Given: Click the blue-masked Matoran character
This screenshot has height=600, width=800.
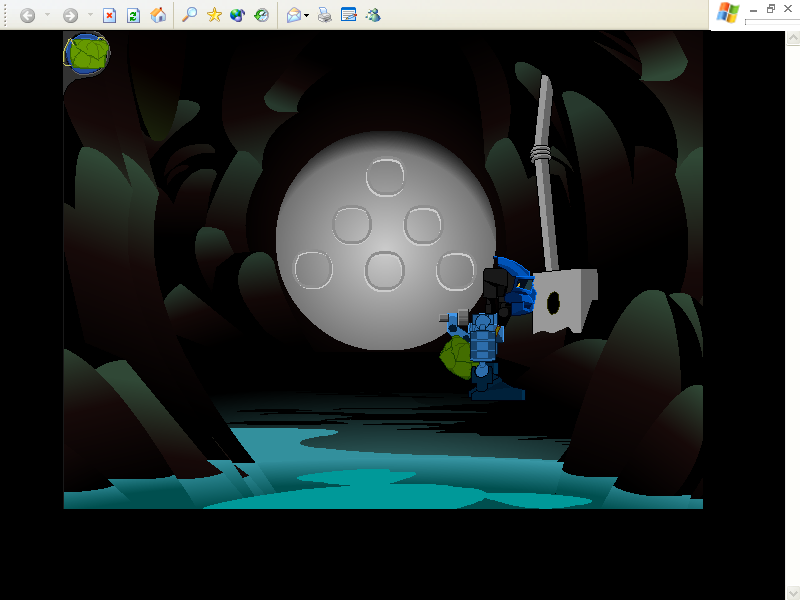Looking at the screenshot, I should [x=487, y=329].
